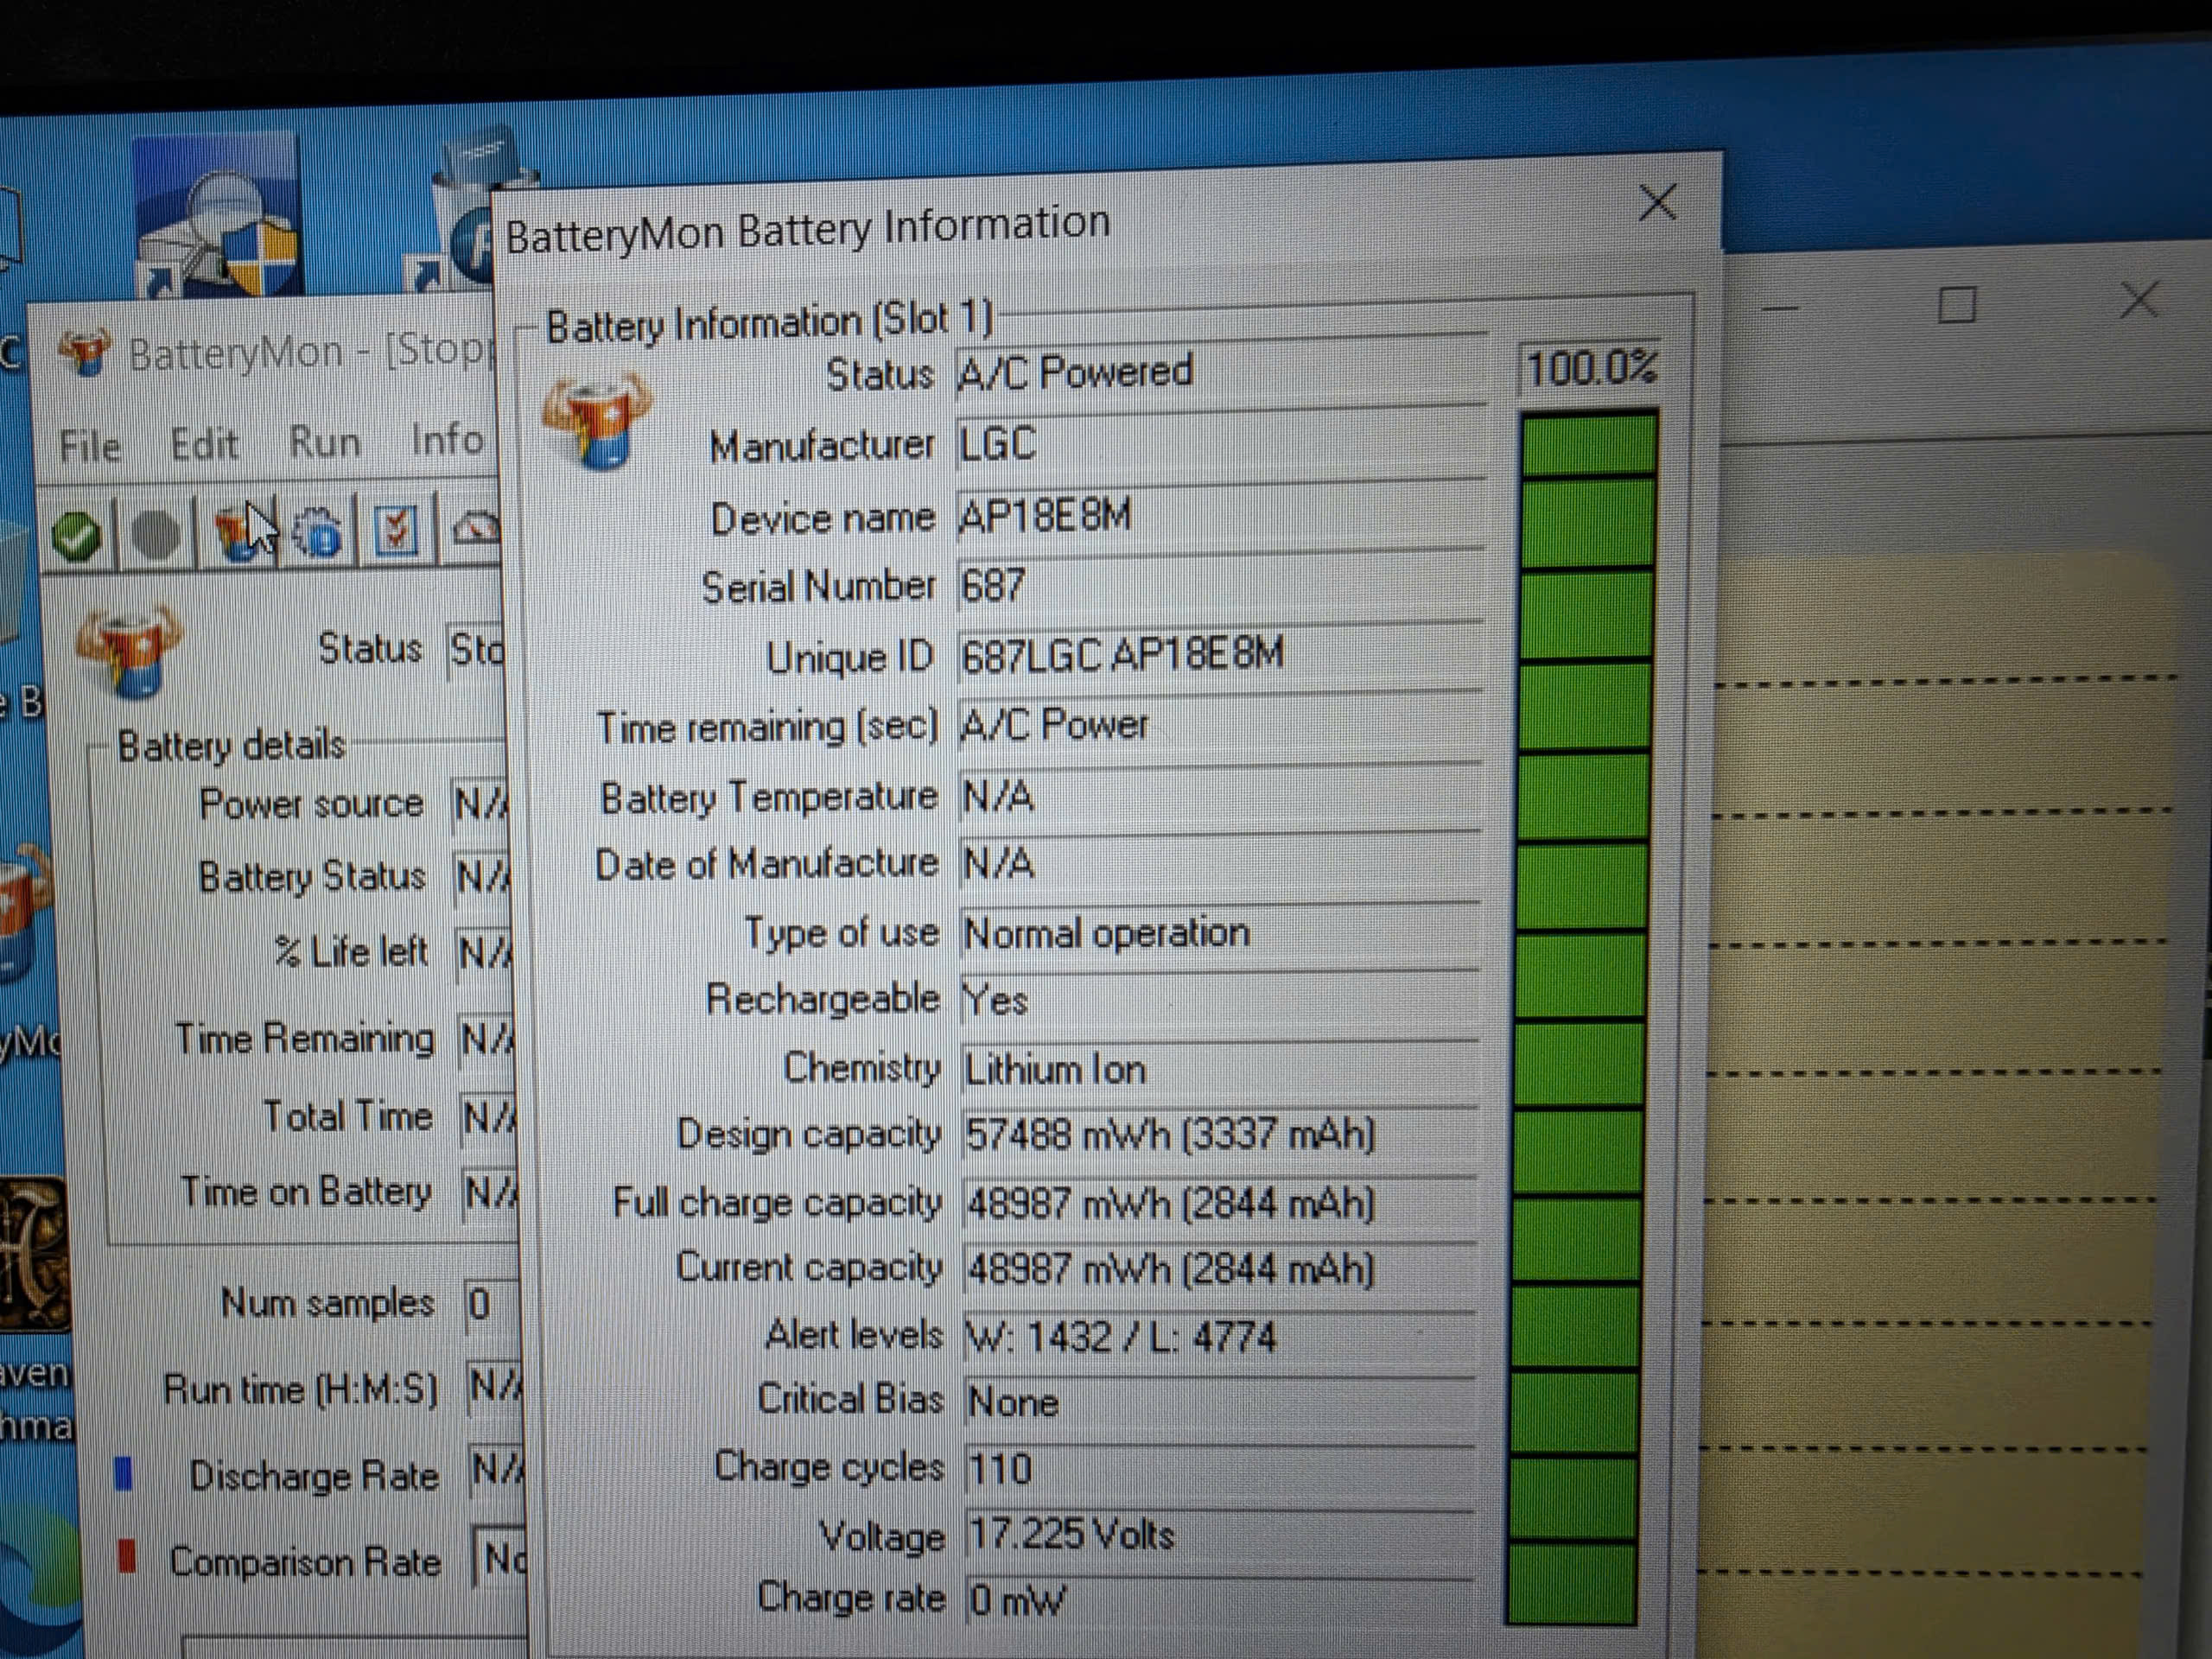Image resolution: width=2212 pixels, height=1659 pixels.
Task: Close the Battery Information dialog
Action: pos(1658,203)
